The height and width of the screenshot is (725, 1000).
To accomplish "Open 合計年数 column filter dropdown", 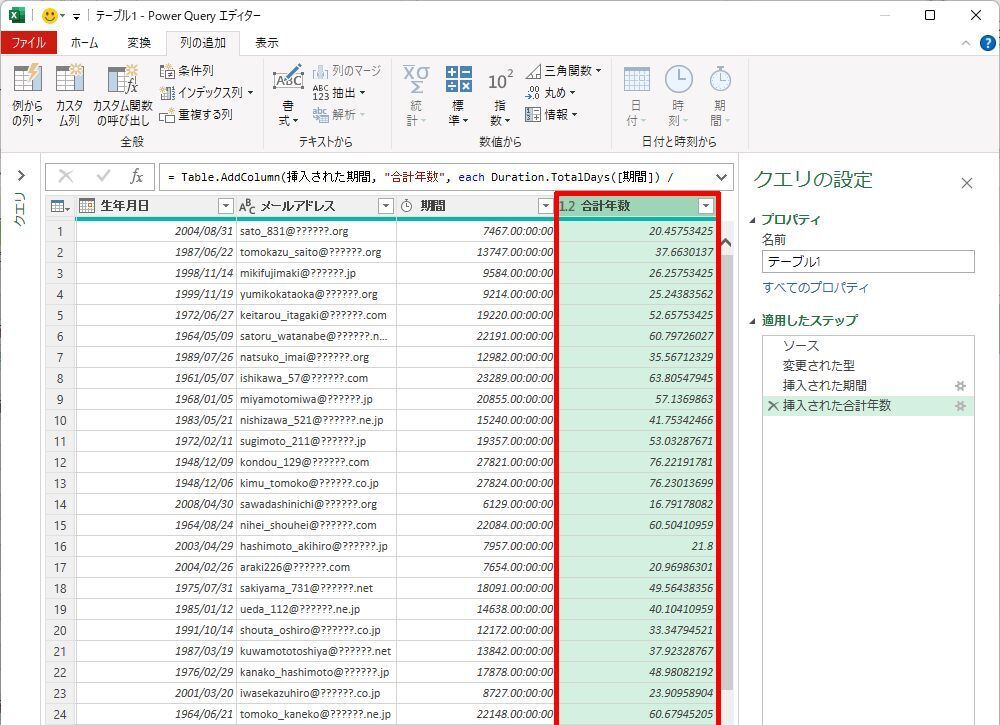I will click(x=706, y=206).
